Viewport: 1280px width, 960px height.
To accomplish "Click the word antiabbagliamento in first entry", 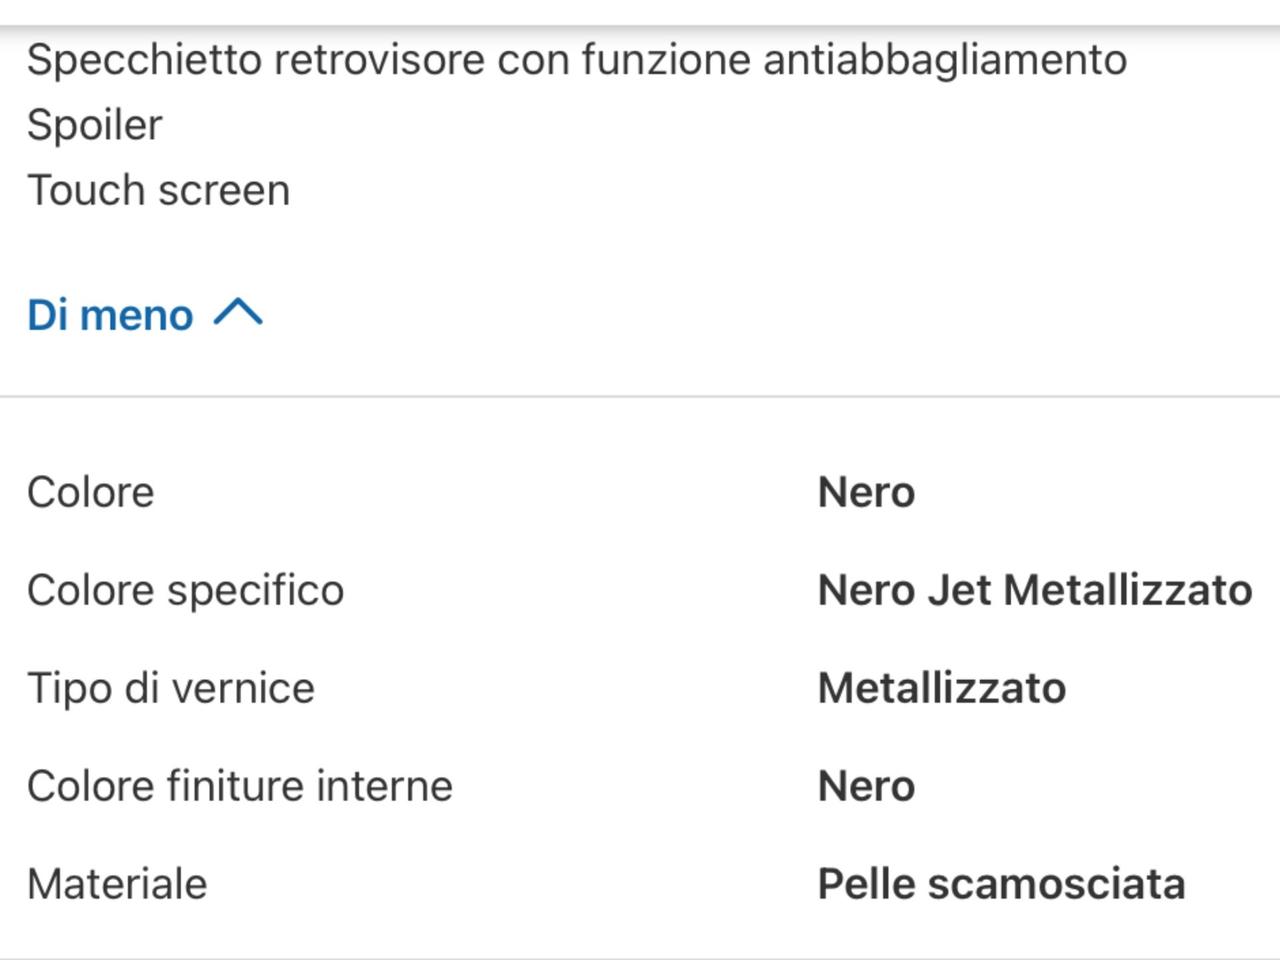I will coord(945,60).
